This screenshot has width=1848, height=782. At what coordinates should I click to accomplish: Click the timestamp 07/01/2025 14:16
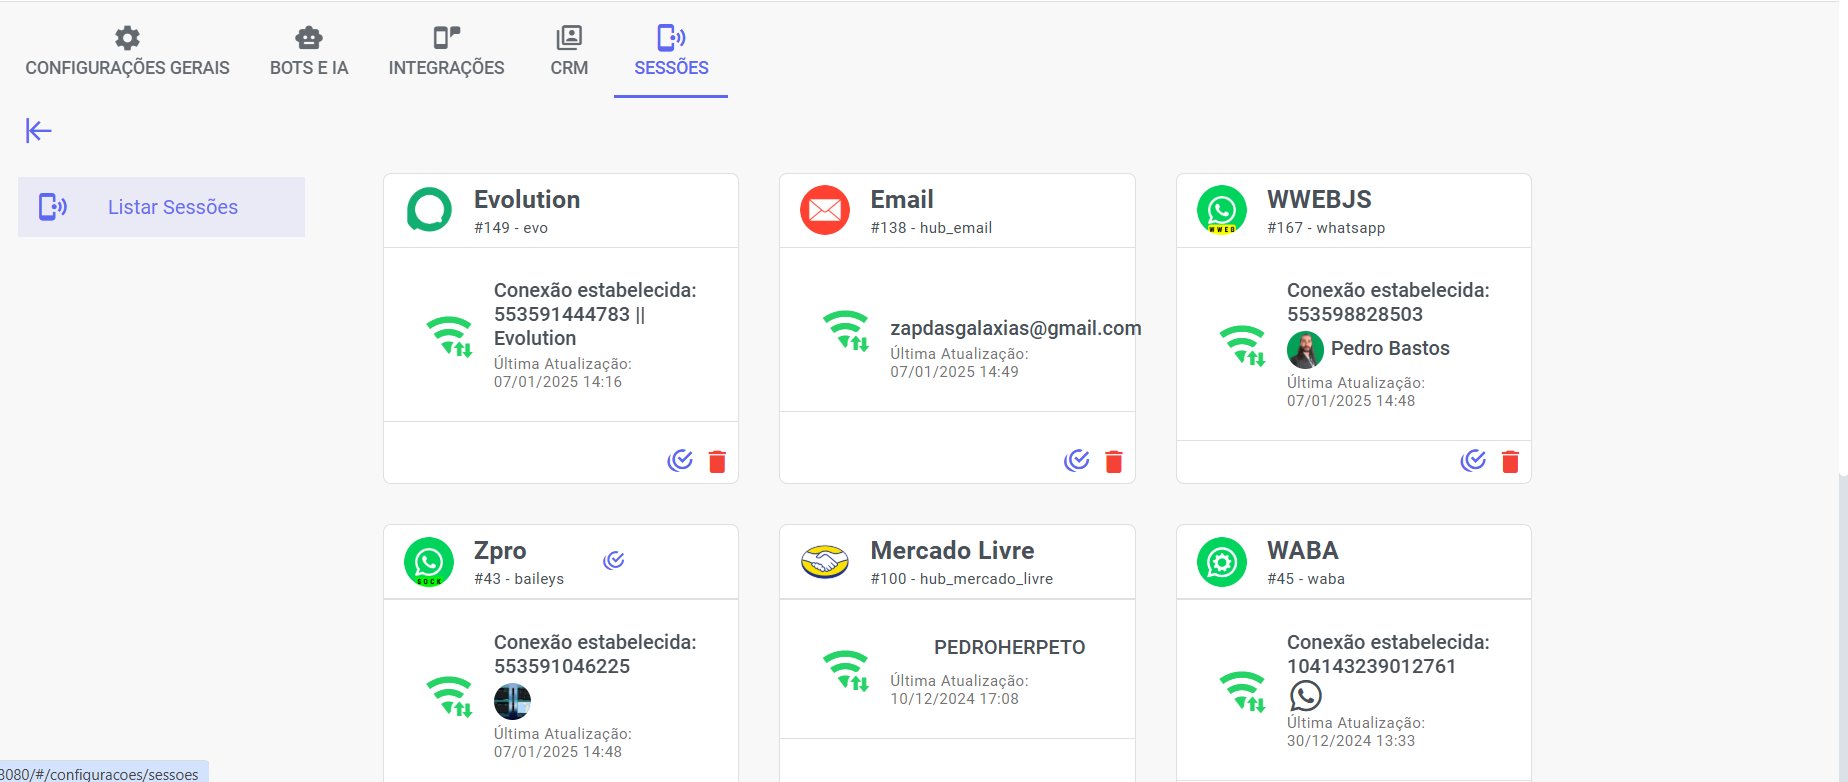[x=558, y=382]
